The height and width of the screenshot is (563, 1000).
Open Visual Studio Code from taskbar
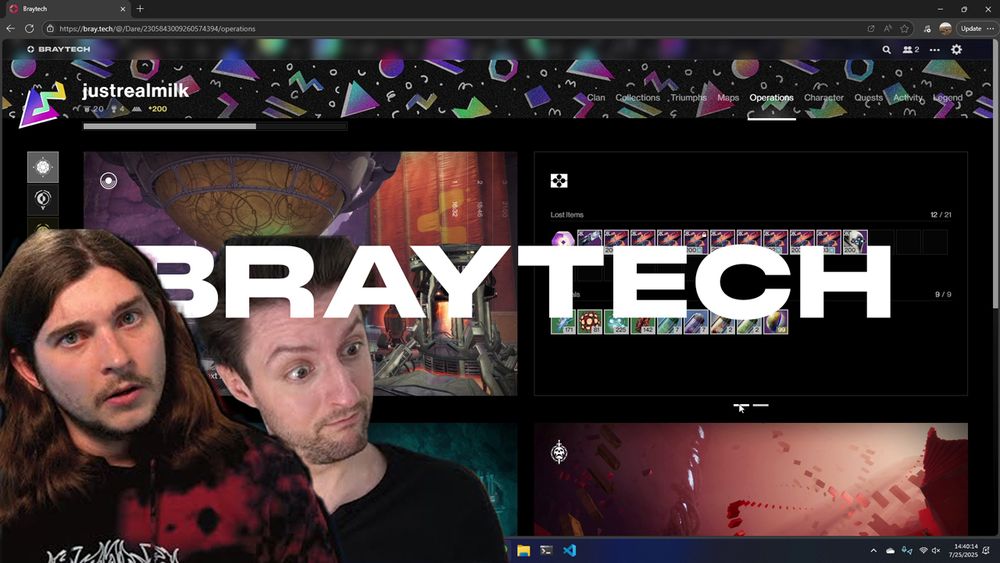(x=570, y=550)
